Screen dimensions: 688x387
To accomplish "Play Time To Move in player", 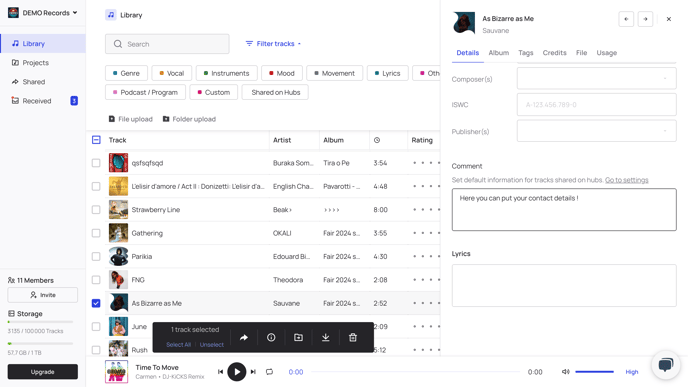I will pyautogui.click(x=236, y=372).
